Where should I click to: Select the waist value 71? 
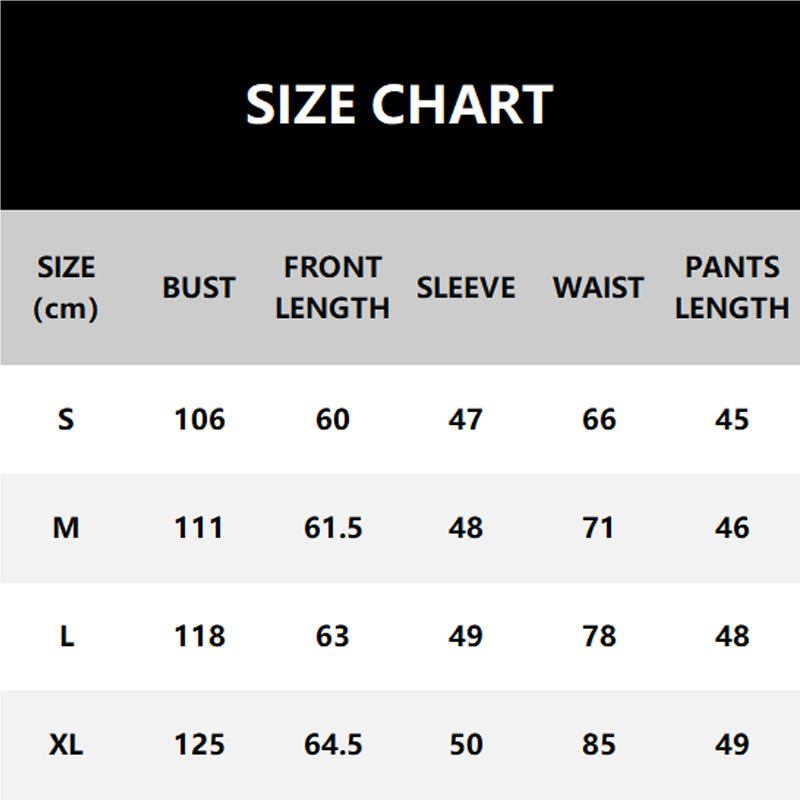598,527
